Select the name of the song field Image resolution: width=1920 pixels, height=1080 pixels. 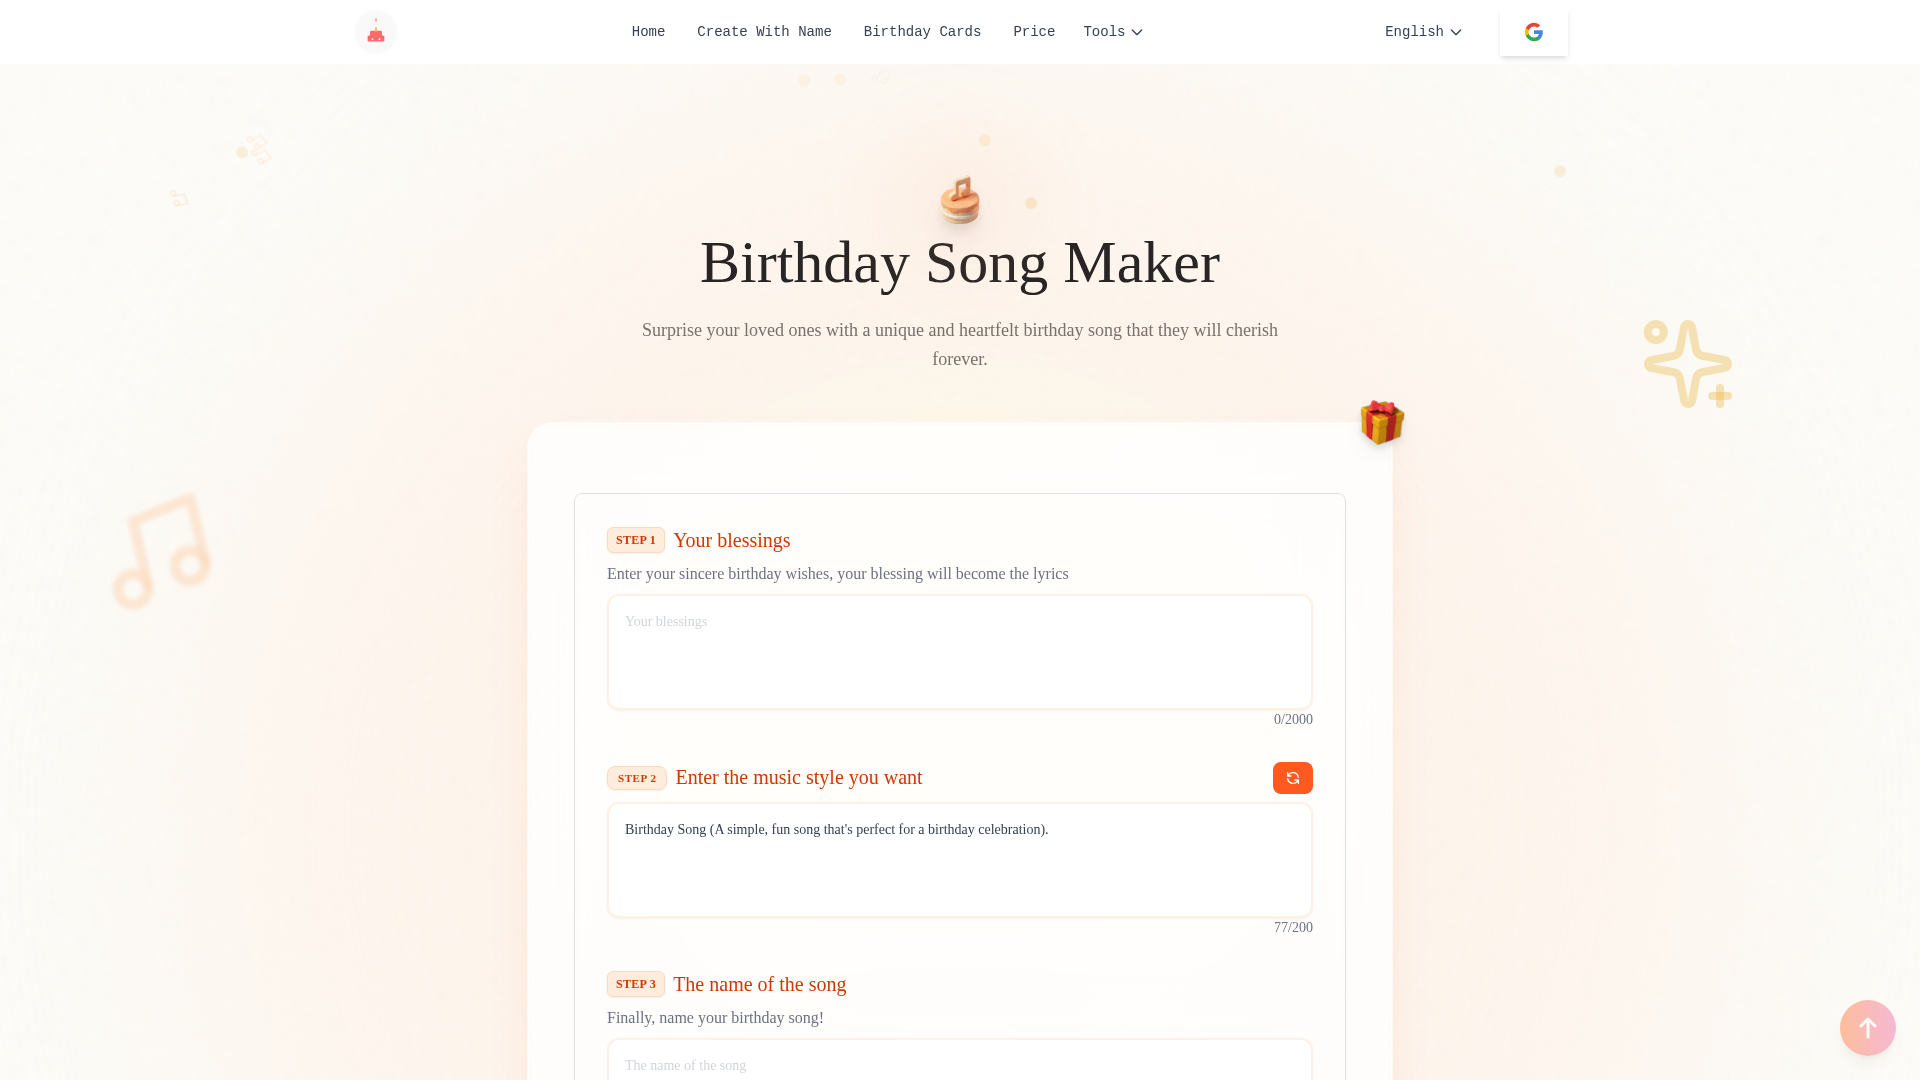(x=960, y=1060)
